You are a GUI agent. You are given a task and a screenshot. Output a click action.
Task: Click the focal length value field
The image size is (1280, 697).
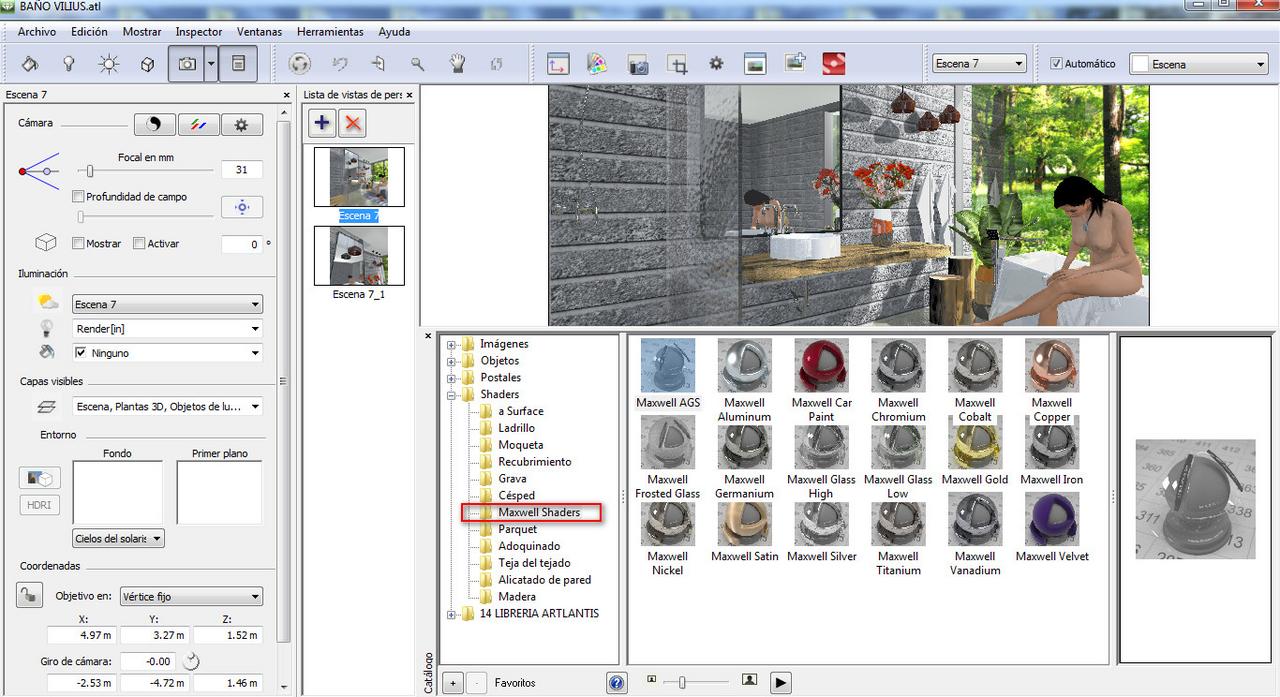click(241, 170)
